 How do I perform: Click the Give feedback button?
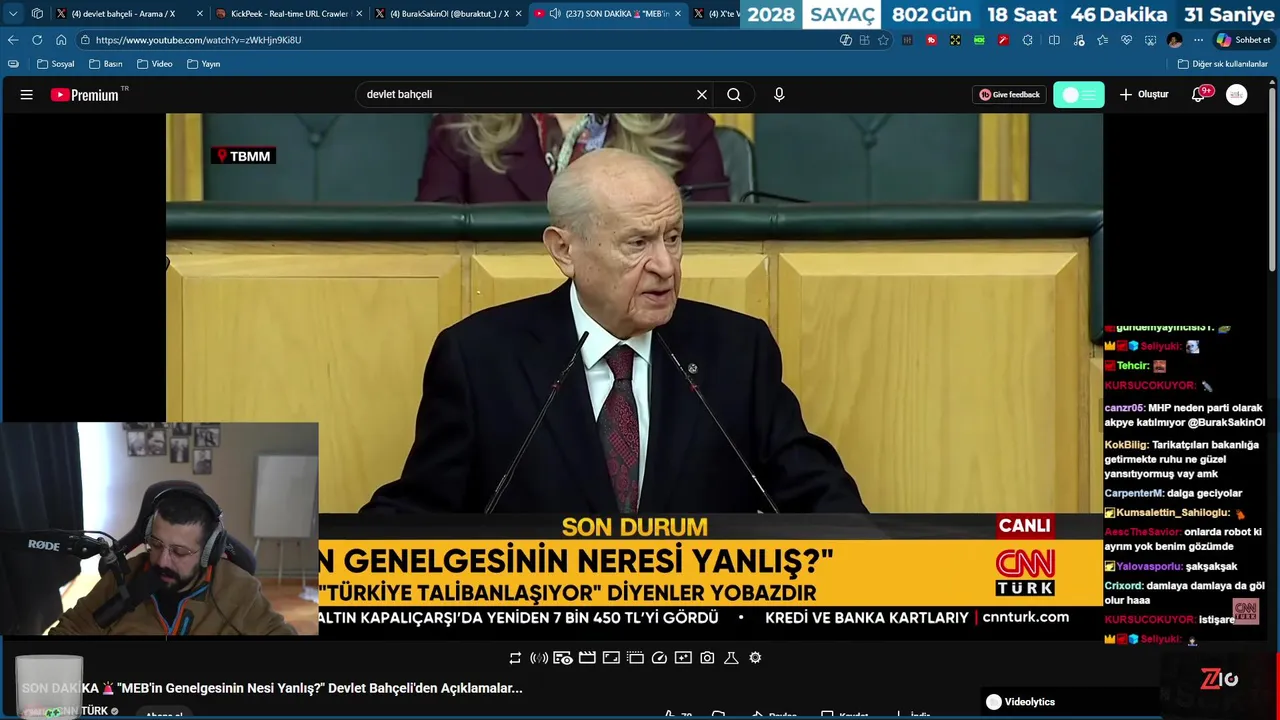pos(1010,95)
